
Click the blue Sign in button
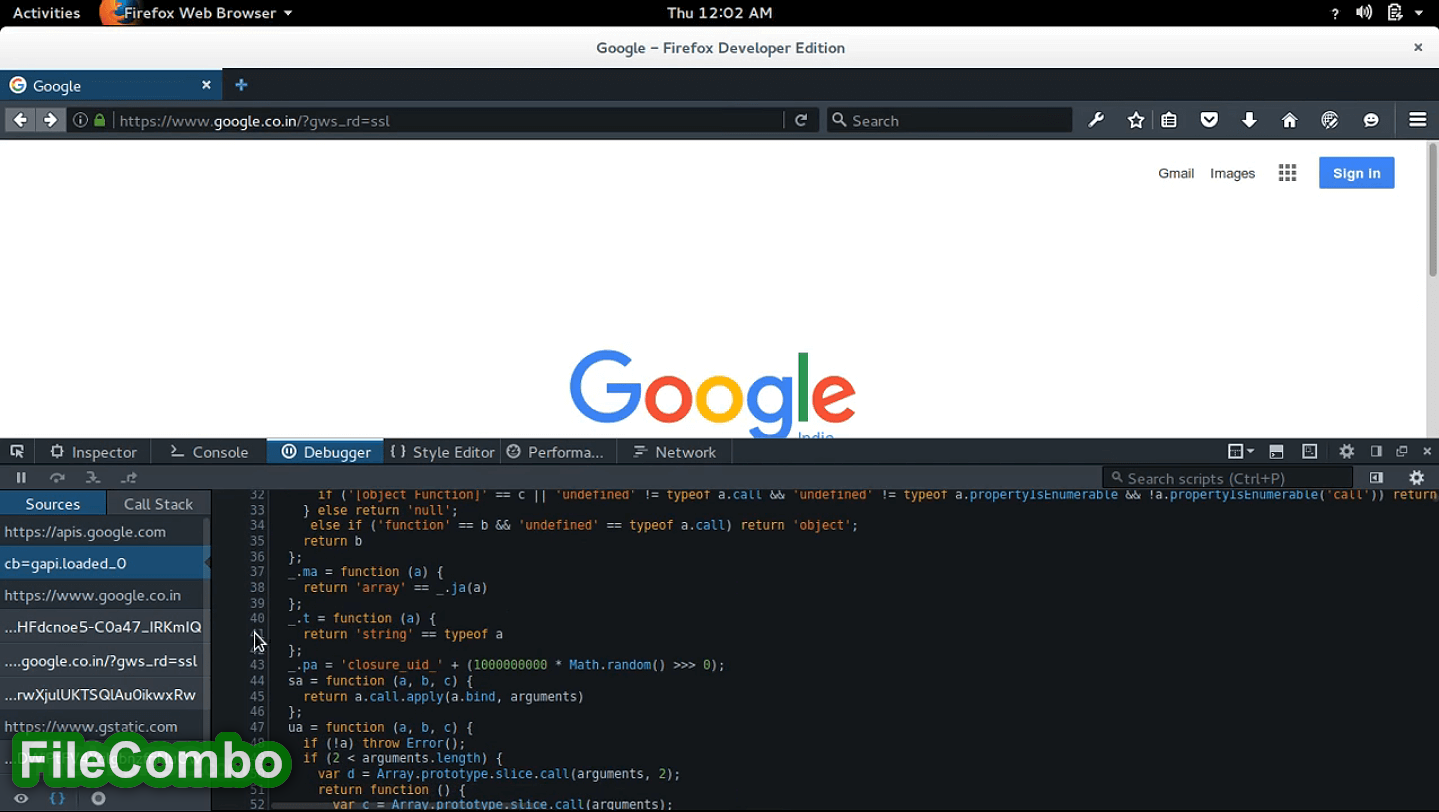click(x=1356, y=173)
